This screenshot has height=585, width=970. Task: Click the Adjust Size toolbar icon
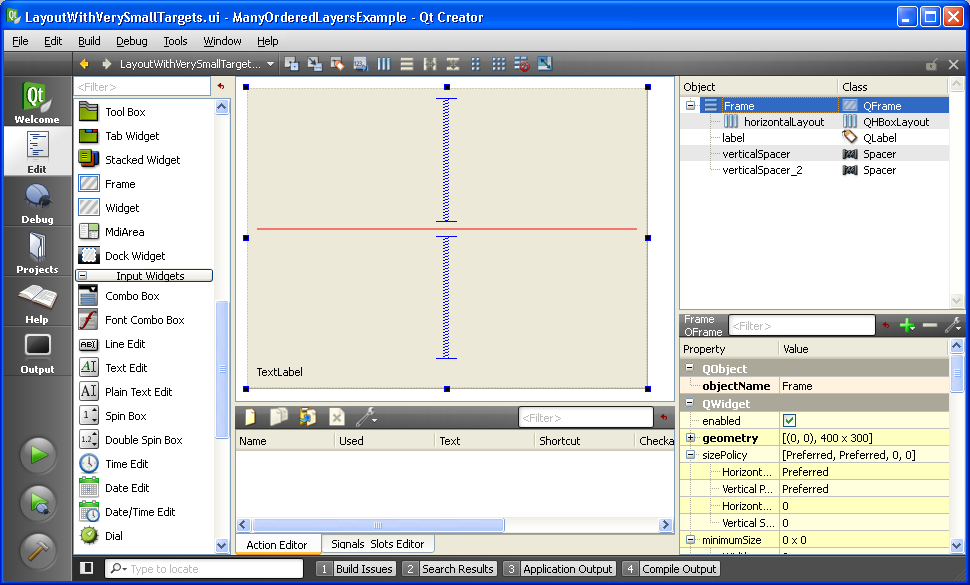[544, 64]
